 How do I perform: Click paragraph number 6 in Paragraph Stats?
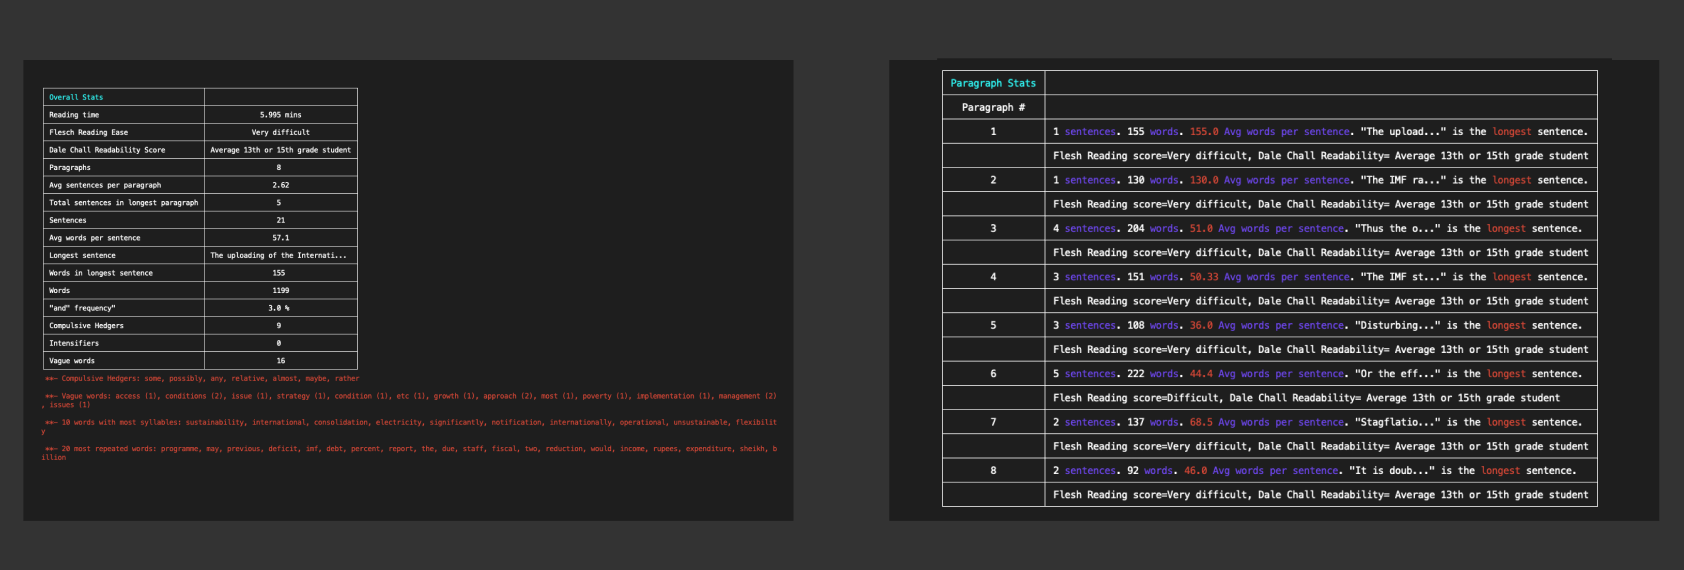[993, 374]
